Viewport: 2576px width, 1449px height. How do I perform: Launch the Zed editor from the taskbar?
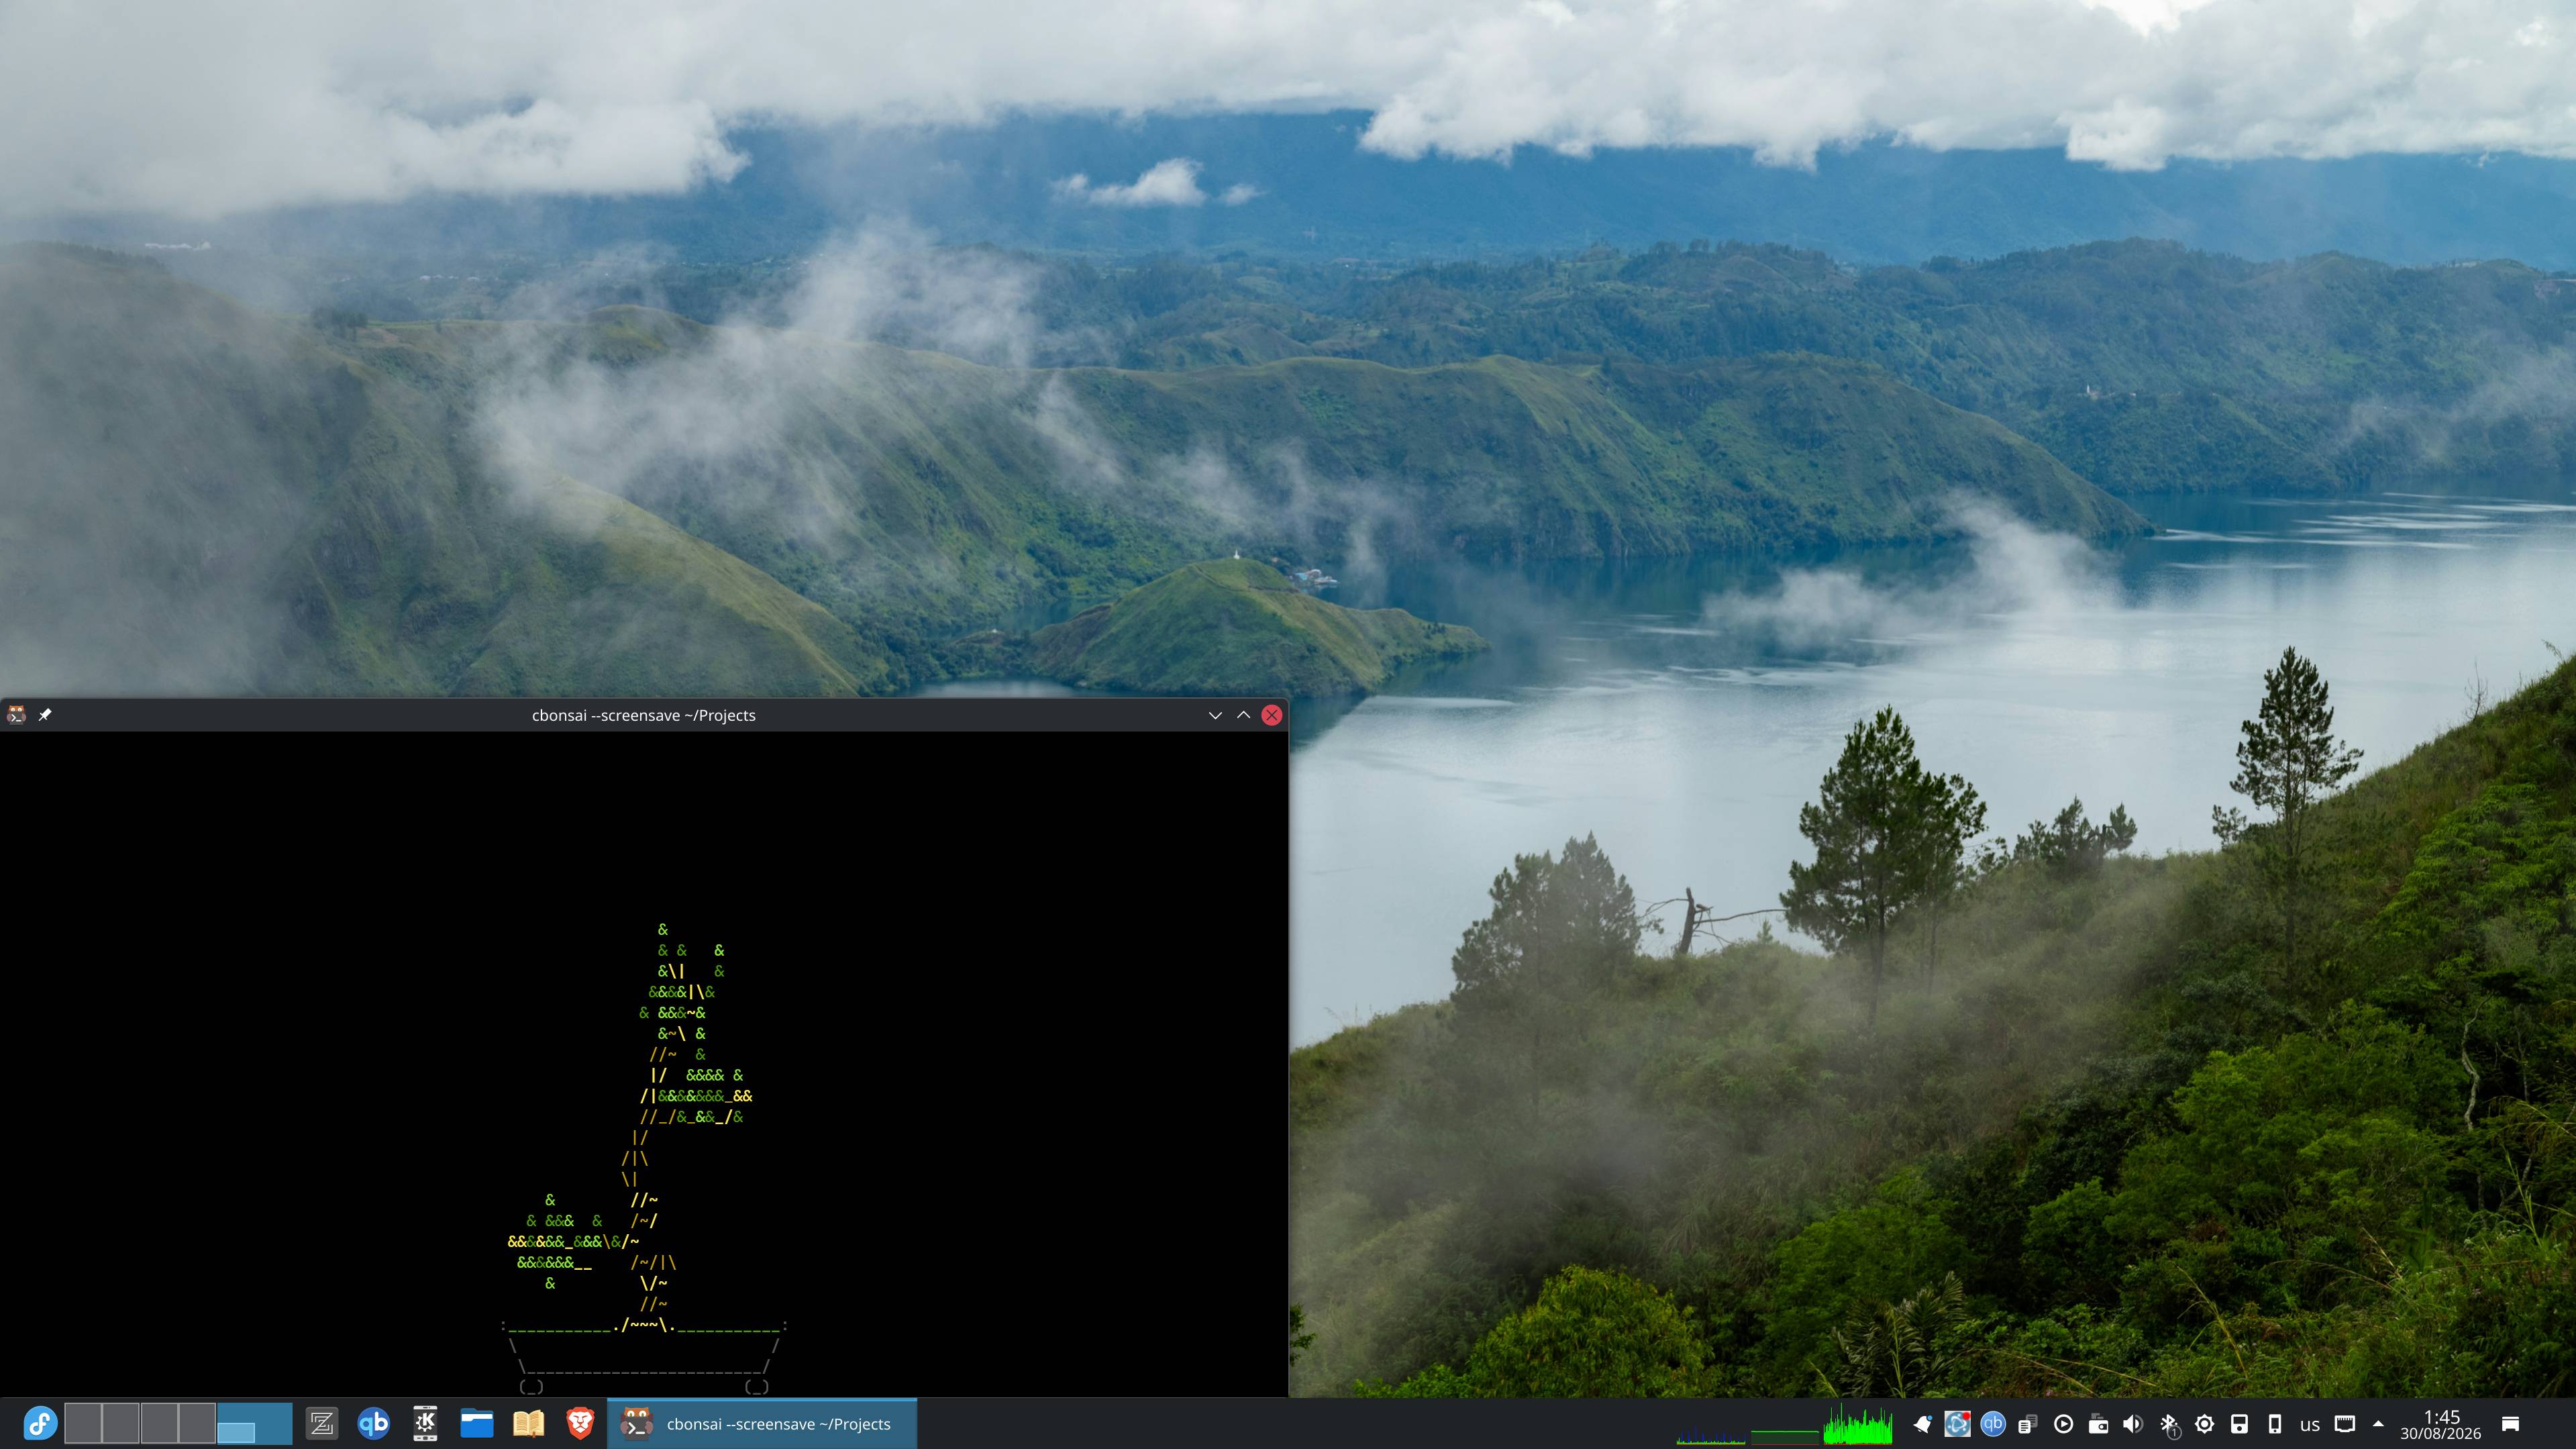click(x=322, y=1423)
